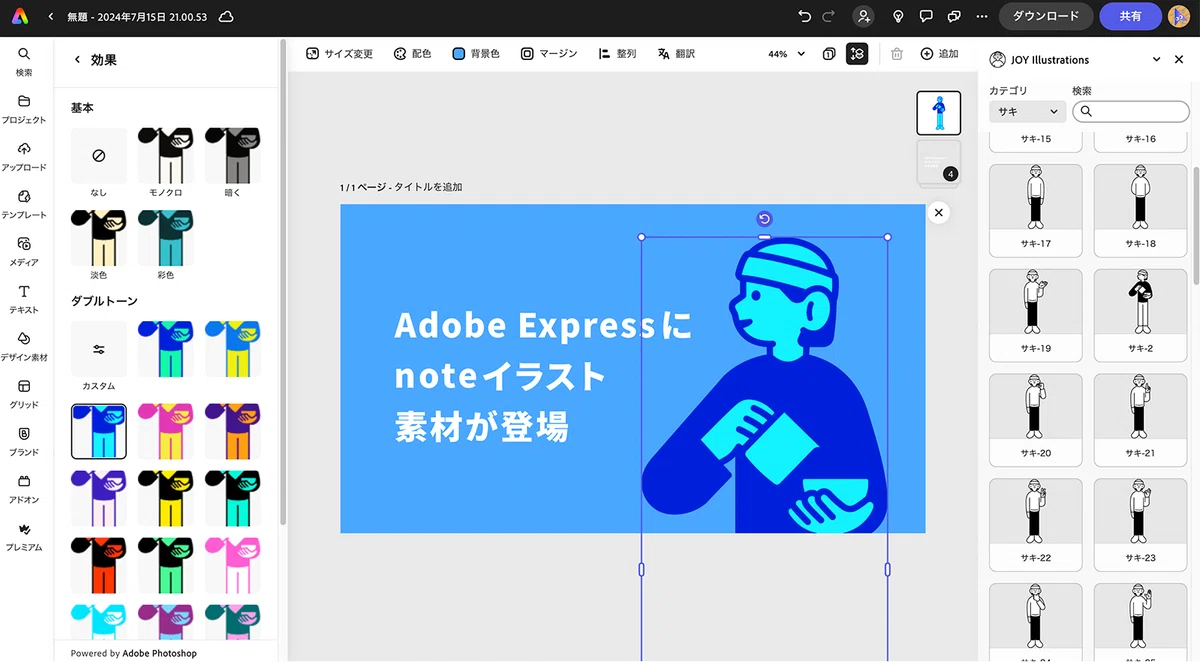Image resolution: width=1200 pixels, height=662 pixels.
Task: Open the テキスト sidebar item
Action: pos(24,298)
